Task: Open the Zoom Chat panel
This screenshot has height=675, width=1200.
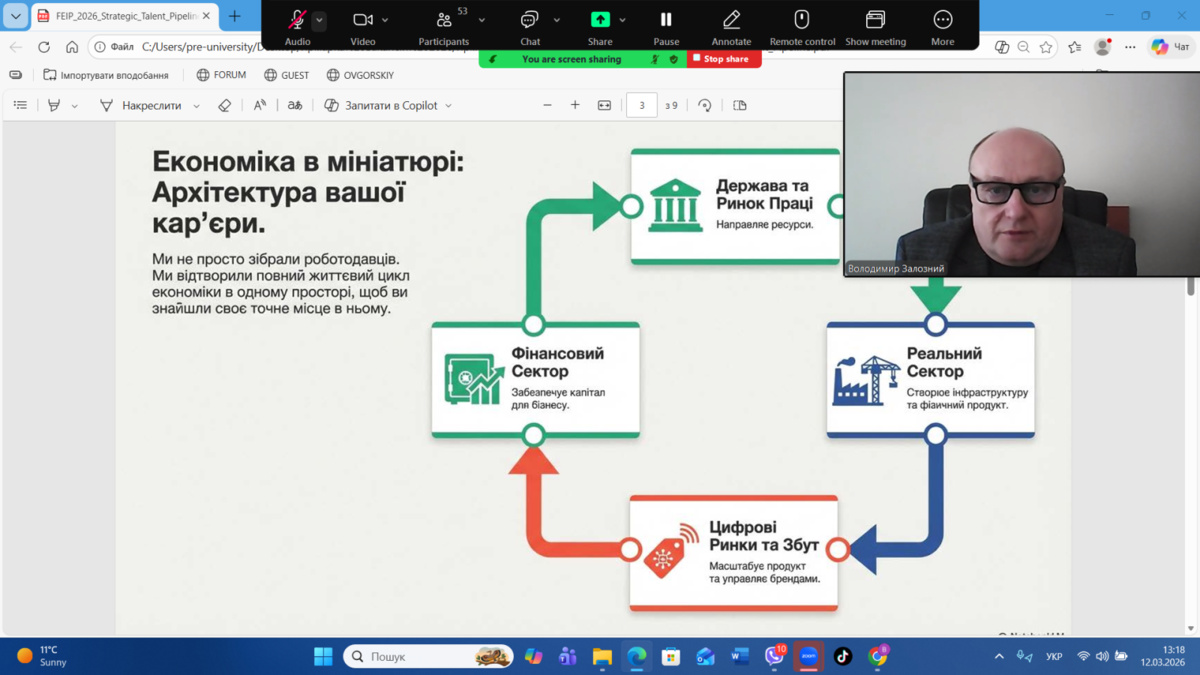Action: click(x=529, y=20)
